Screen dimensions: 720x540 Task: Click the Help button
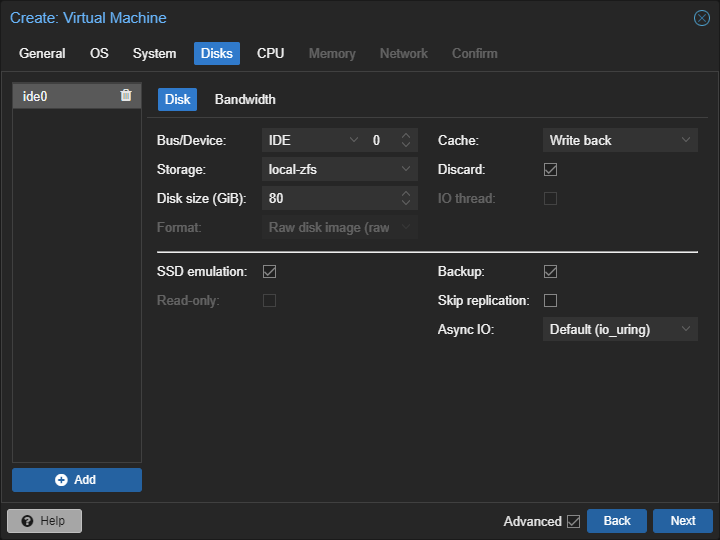coord(45,521)
